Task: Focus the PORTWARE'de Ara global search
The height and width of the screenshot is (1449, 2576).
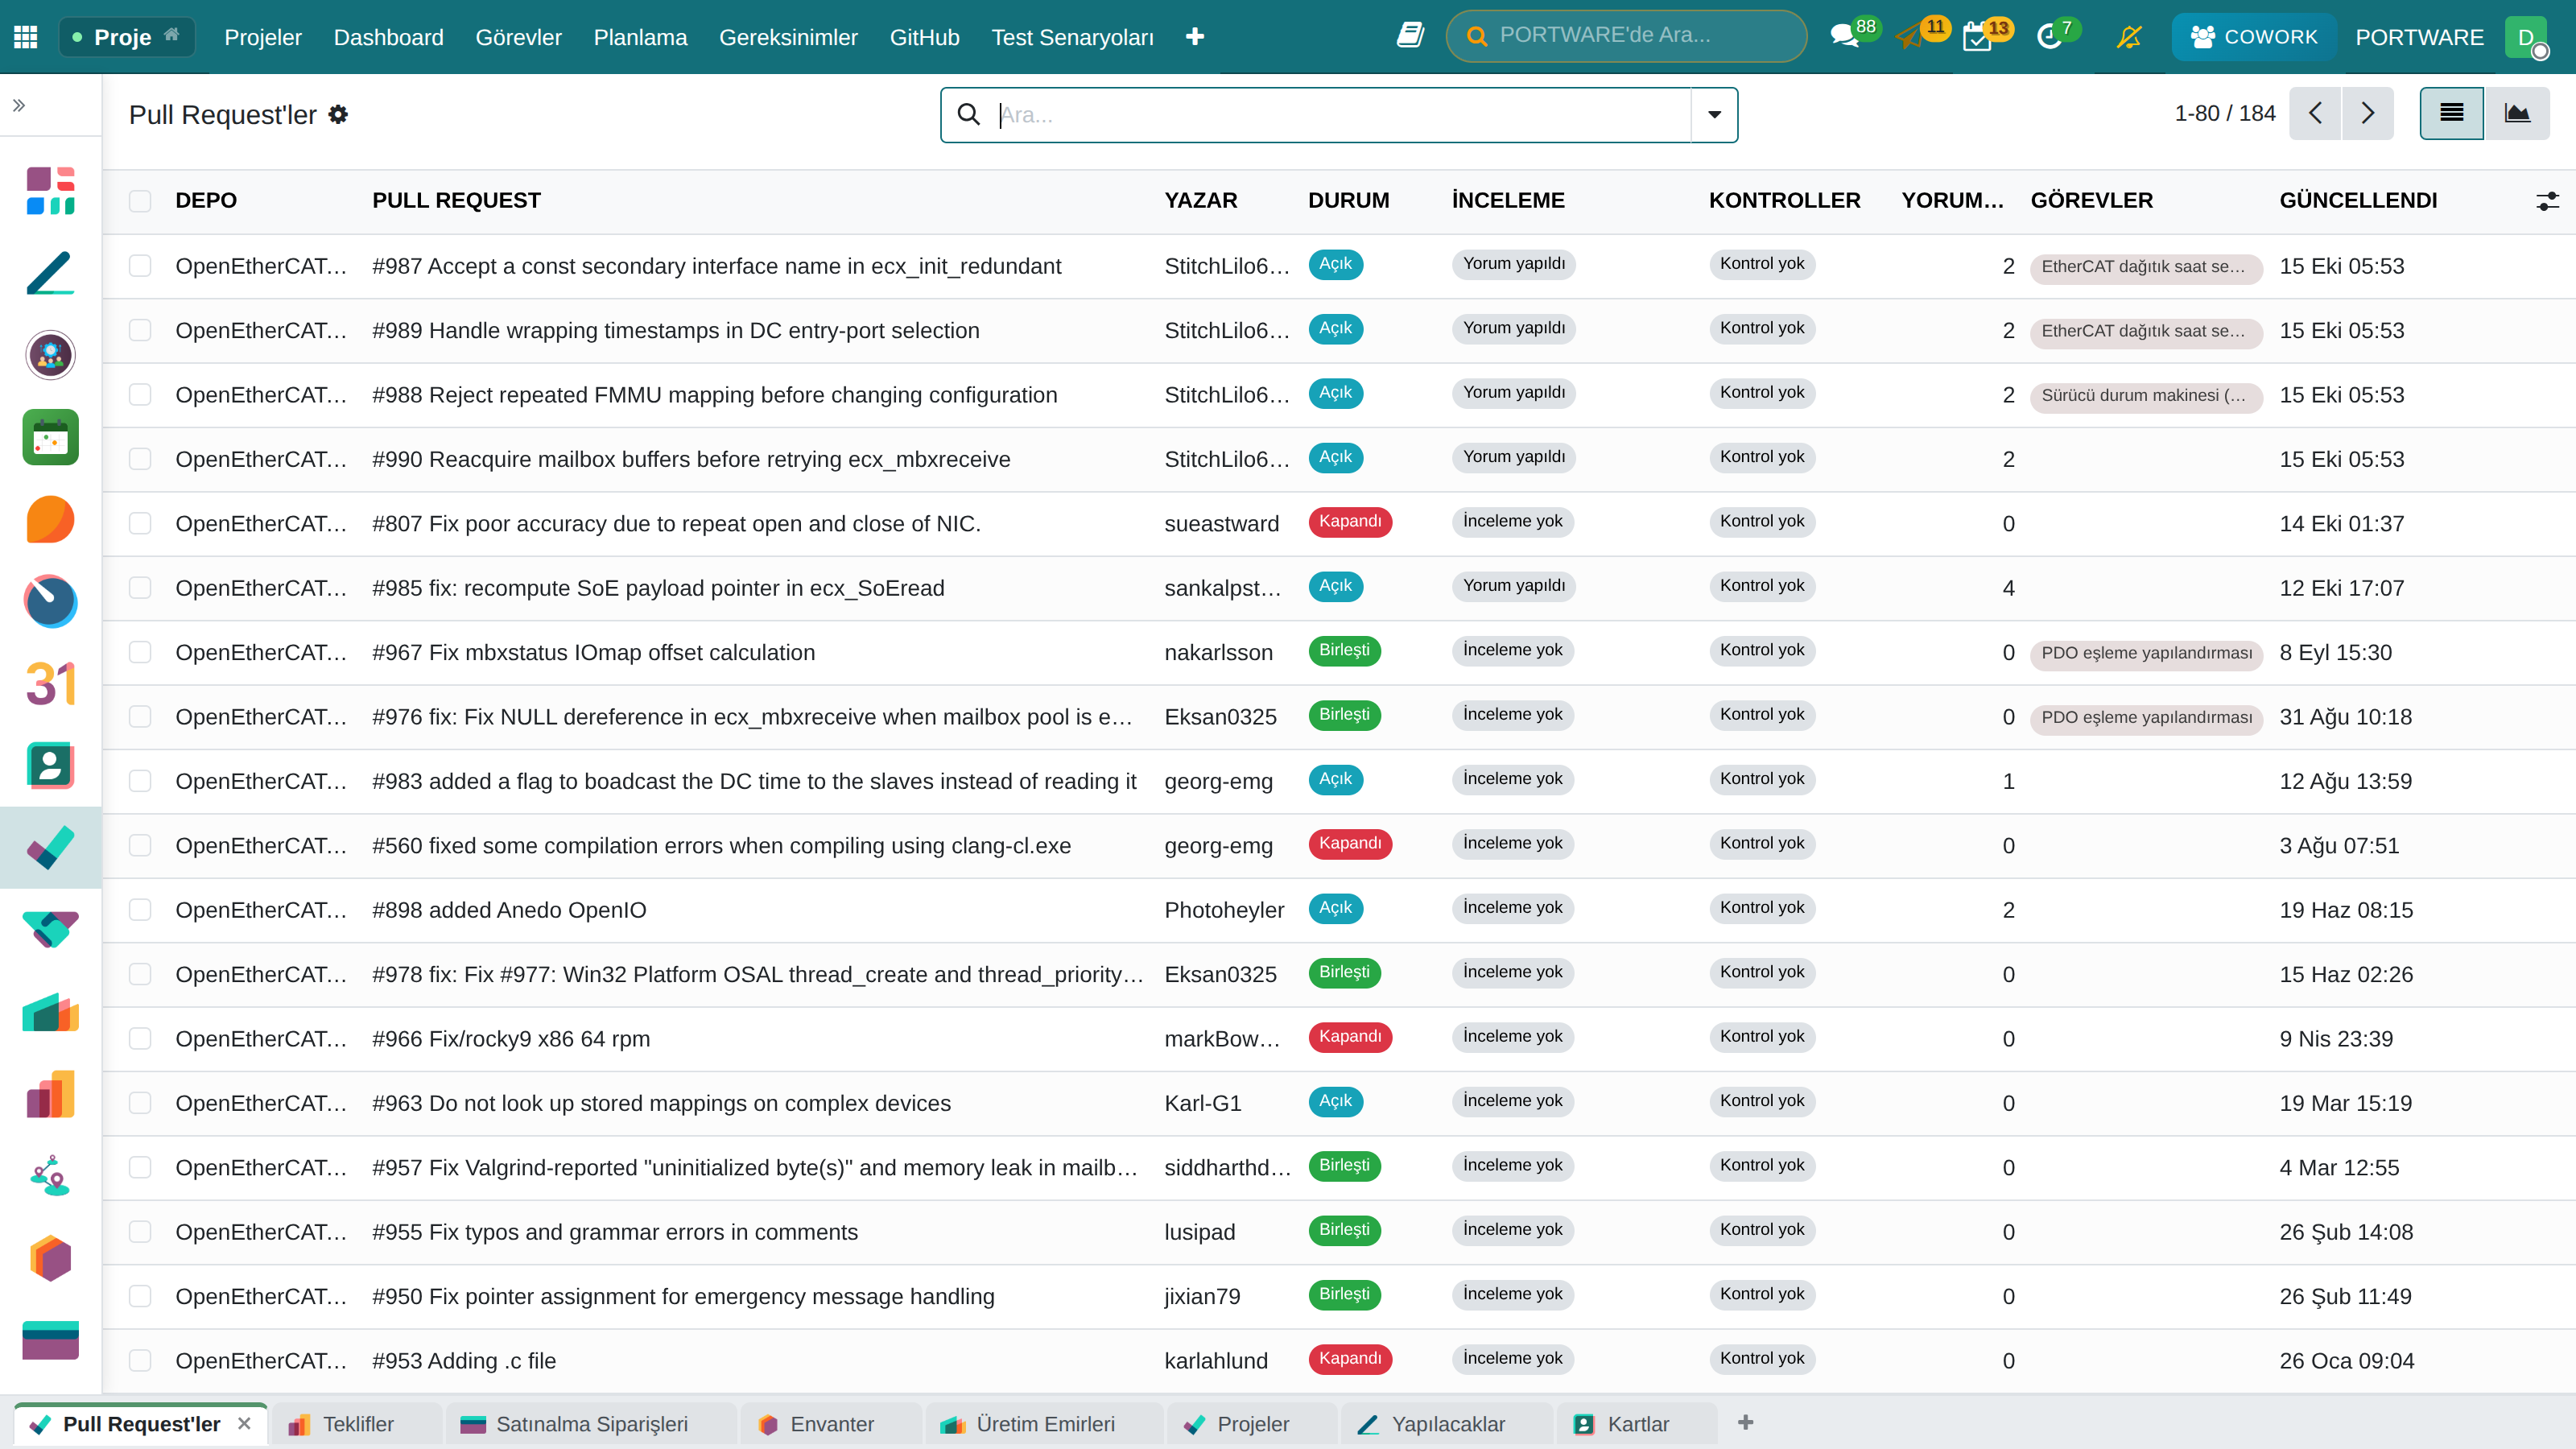Action: click(1626, 36)
